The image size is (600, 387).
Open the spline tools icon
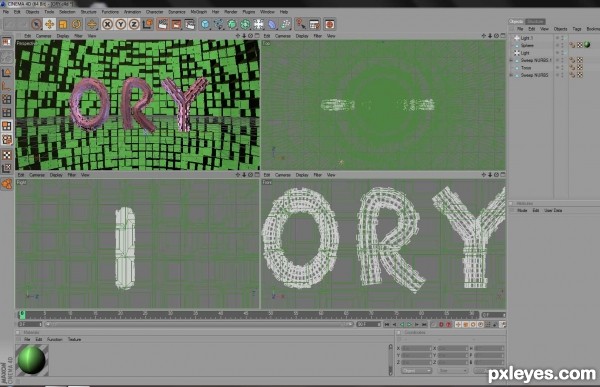[x=218, y=24]
